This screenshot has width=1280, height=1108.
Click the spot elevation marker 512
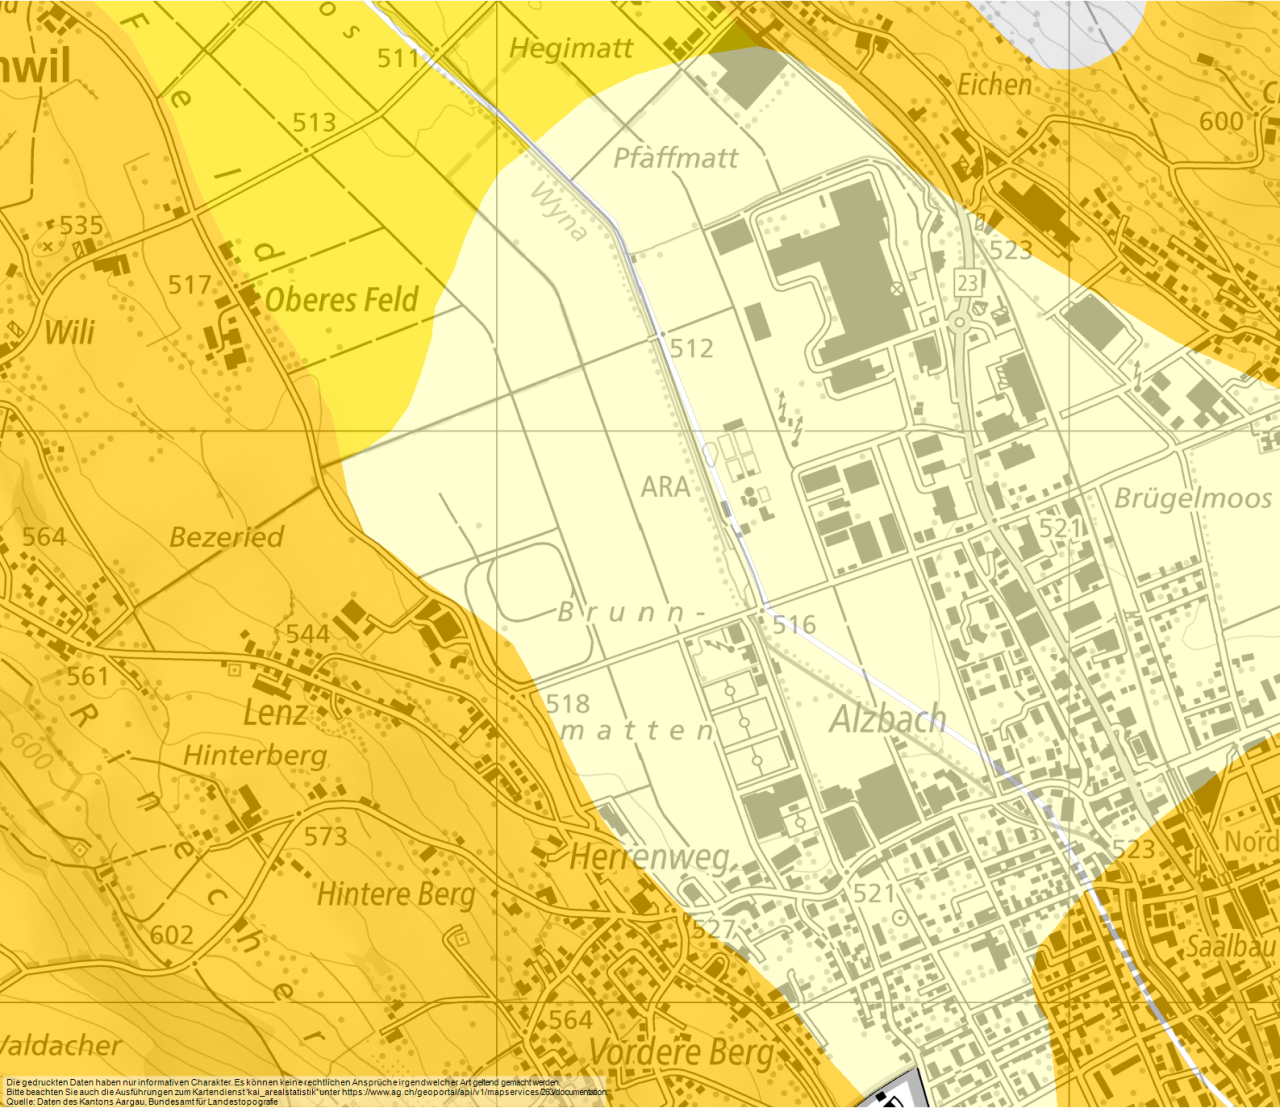click(x=692, y=349)
